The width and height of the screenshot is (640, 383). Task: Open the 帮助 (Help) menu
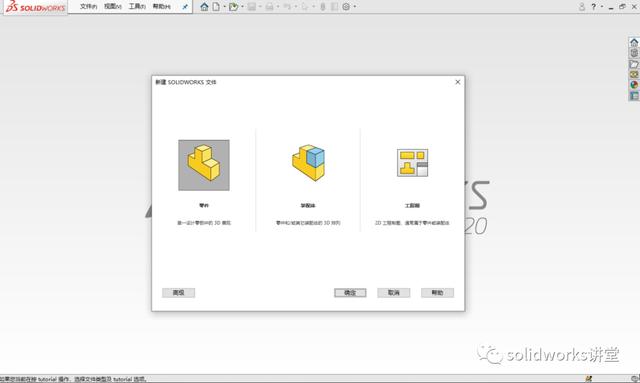point(161,7)
